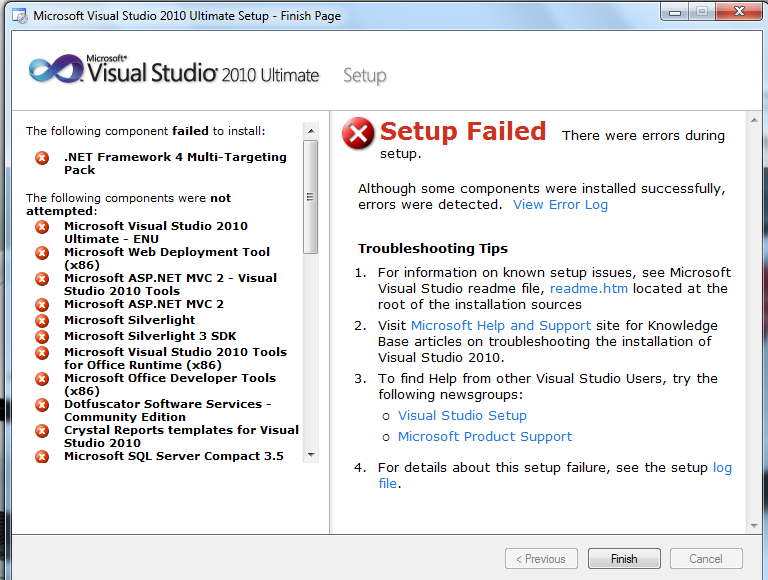The image size is (768, 580).
Task: Click error icon beside Dotfuscator Software Services
Action: click(x=42, y=405)
